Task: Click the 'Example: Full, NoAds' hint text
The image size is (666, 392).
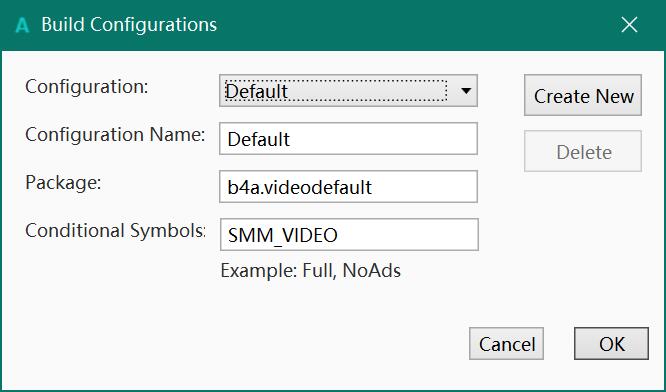Action: [310, 271]
